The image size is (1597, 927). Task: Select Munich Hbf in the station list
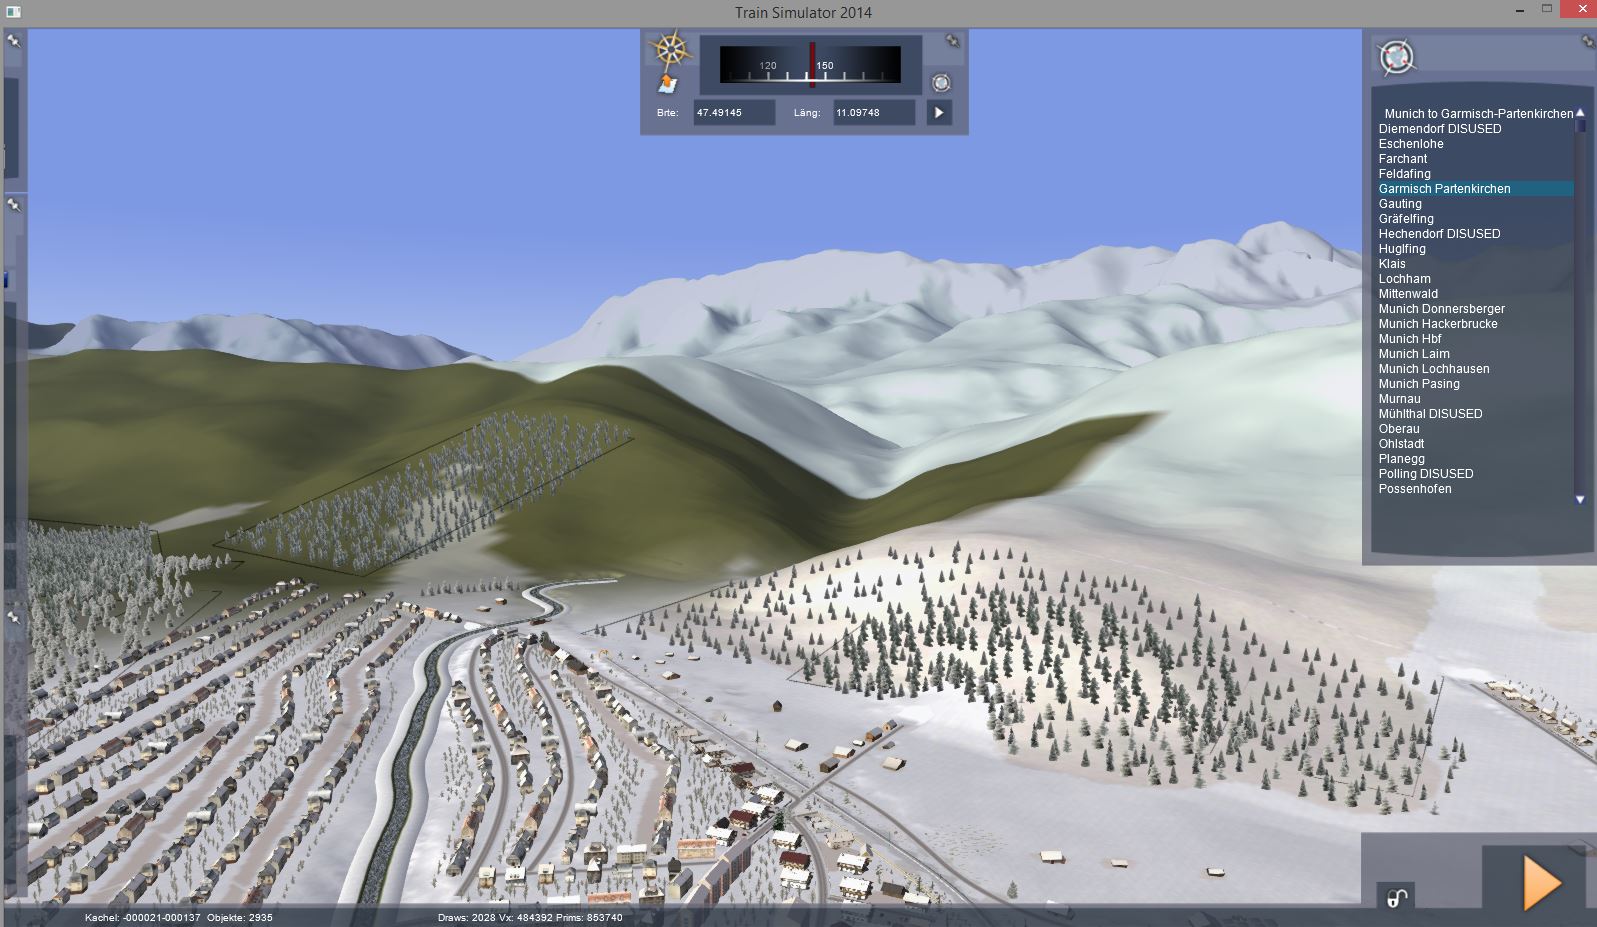click(x=1410, y=339)
